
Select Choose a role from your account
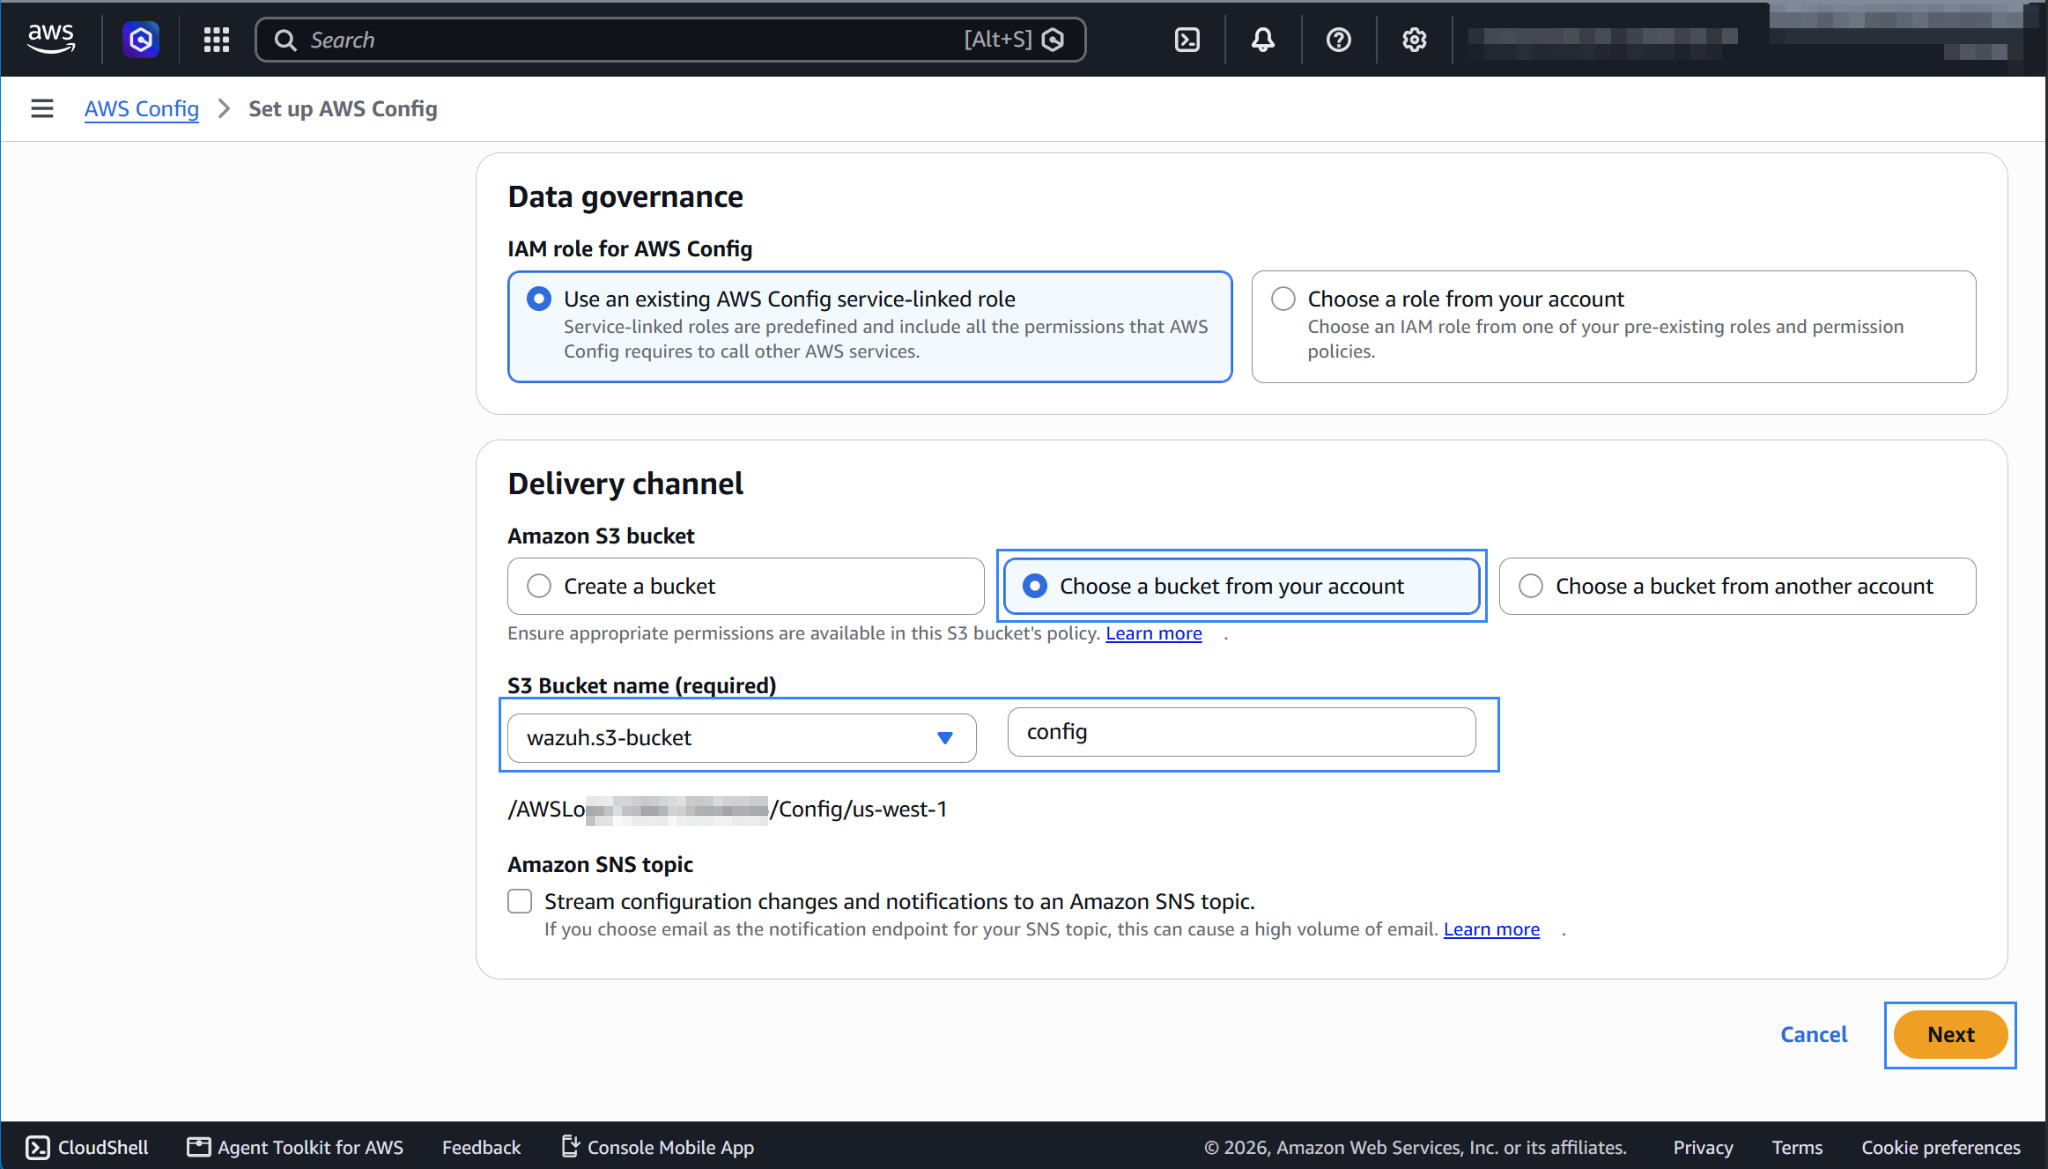(x=1613, y=326)
